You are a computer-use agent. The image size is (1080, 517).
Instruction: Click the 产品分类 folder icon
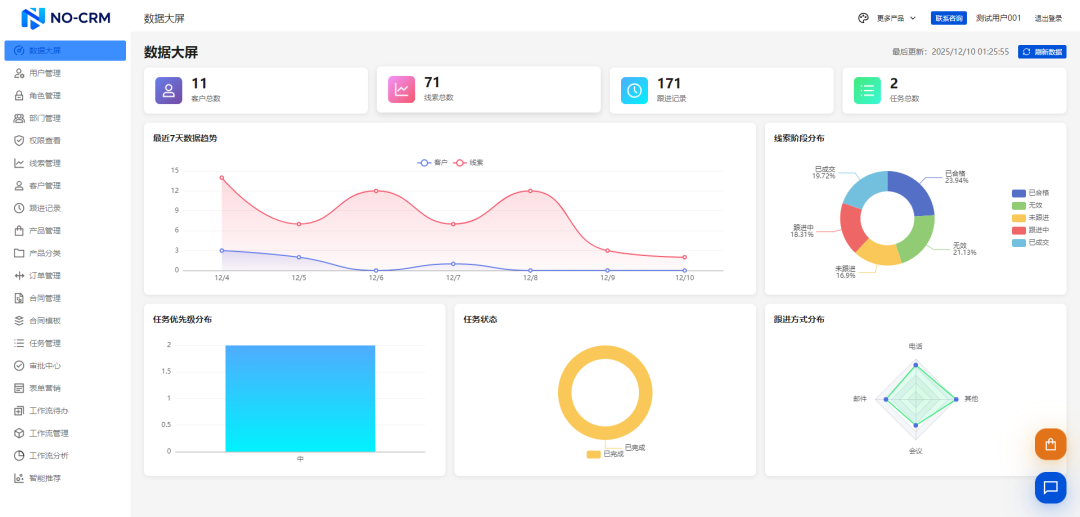tap(19, 253)
